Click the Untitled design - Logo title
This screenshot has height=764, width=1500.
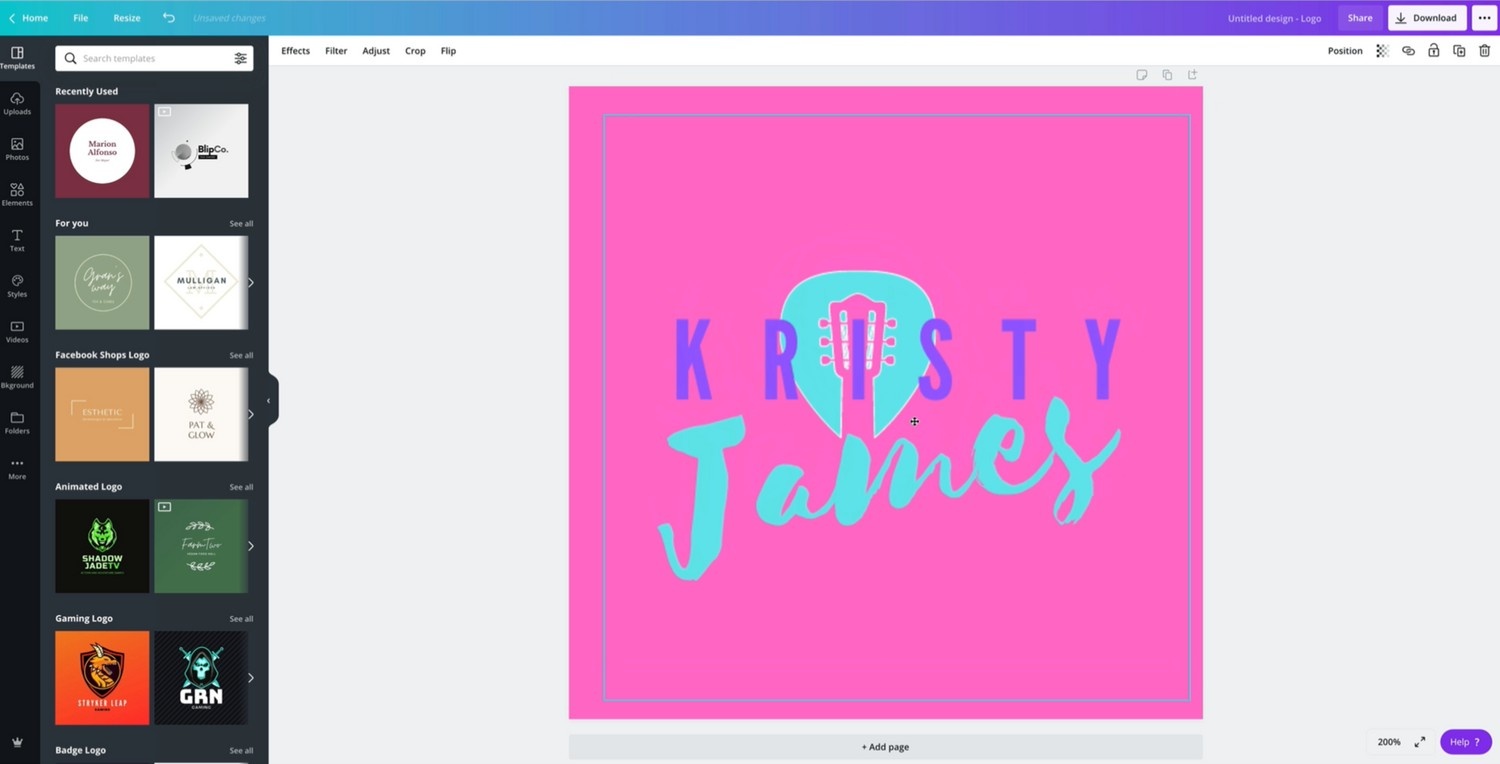tap(1274, 18)
